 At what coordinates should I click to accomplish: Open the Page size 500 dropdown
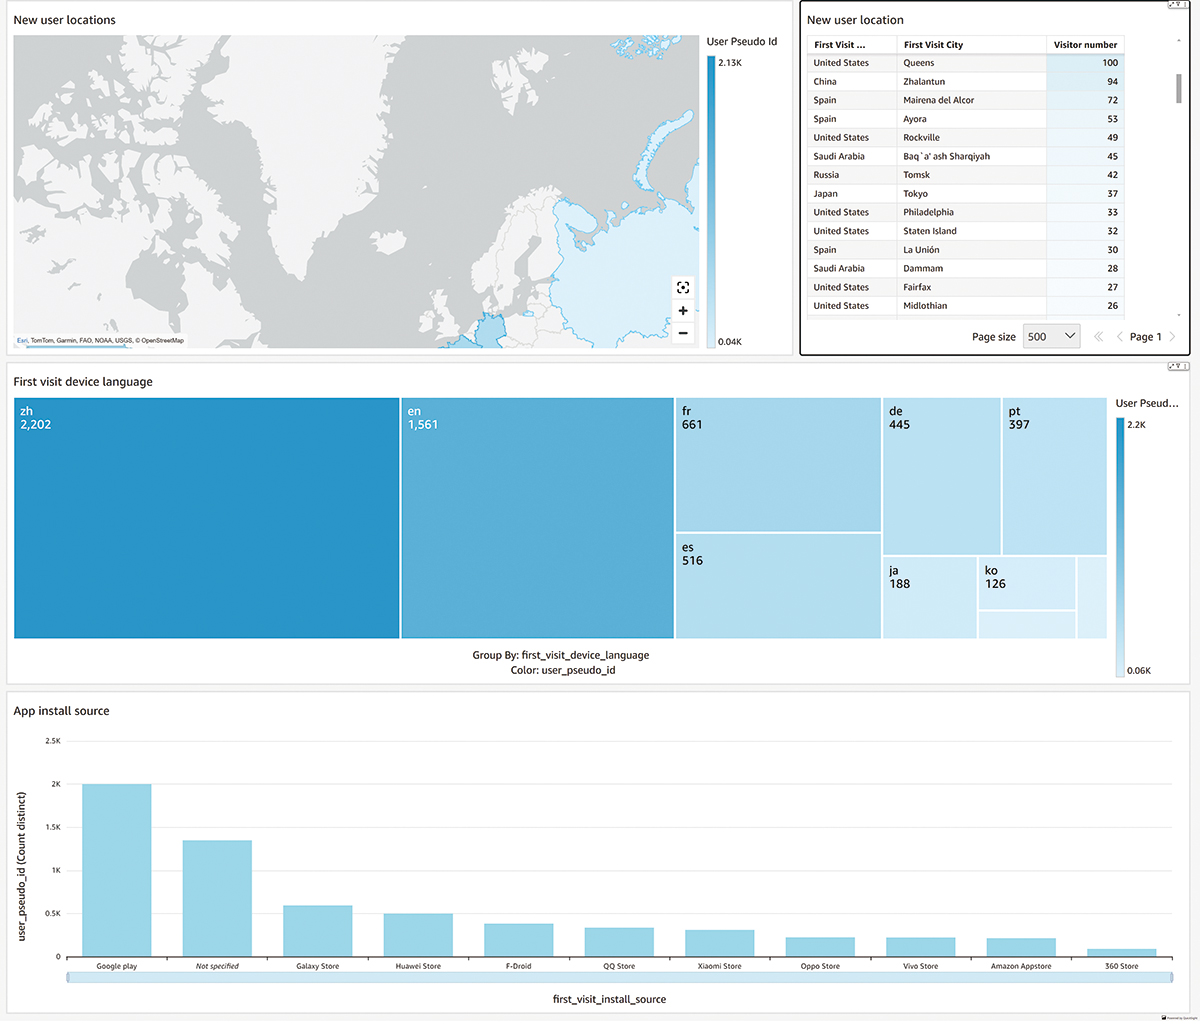click(x=1051, y=337)
